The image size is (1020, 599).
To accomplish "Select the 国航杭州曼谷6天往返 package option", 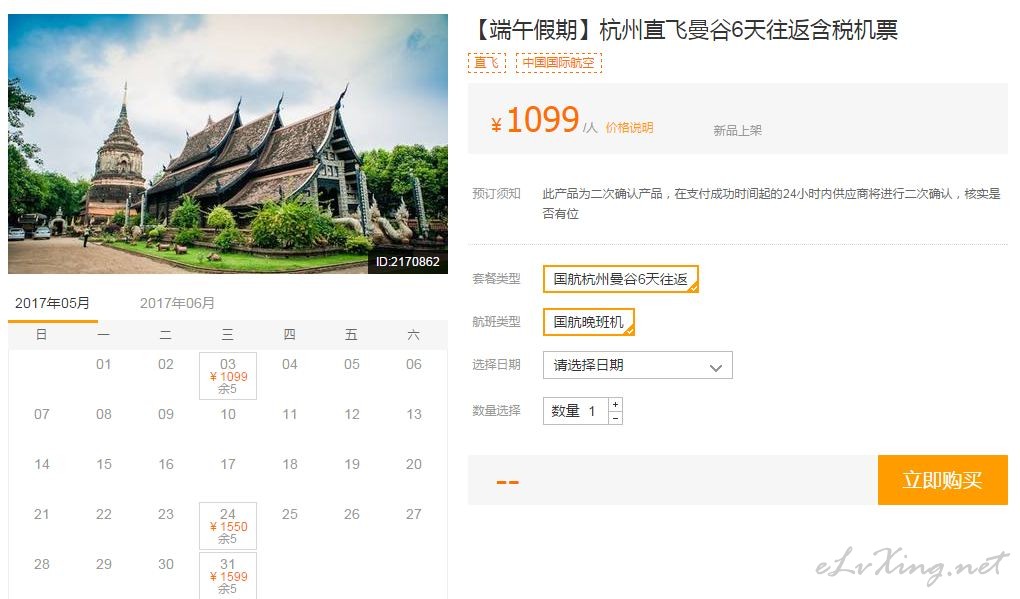I will pyautogui.click(x=620, y=279).
